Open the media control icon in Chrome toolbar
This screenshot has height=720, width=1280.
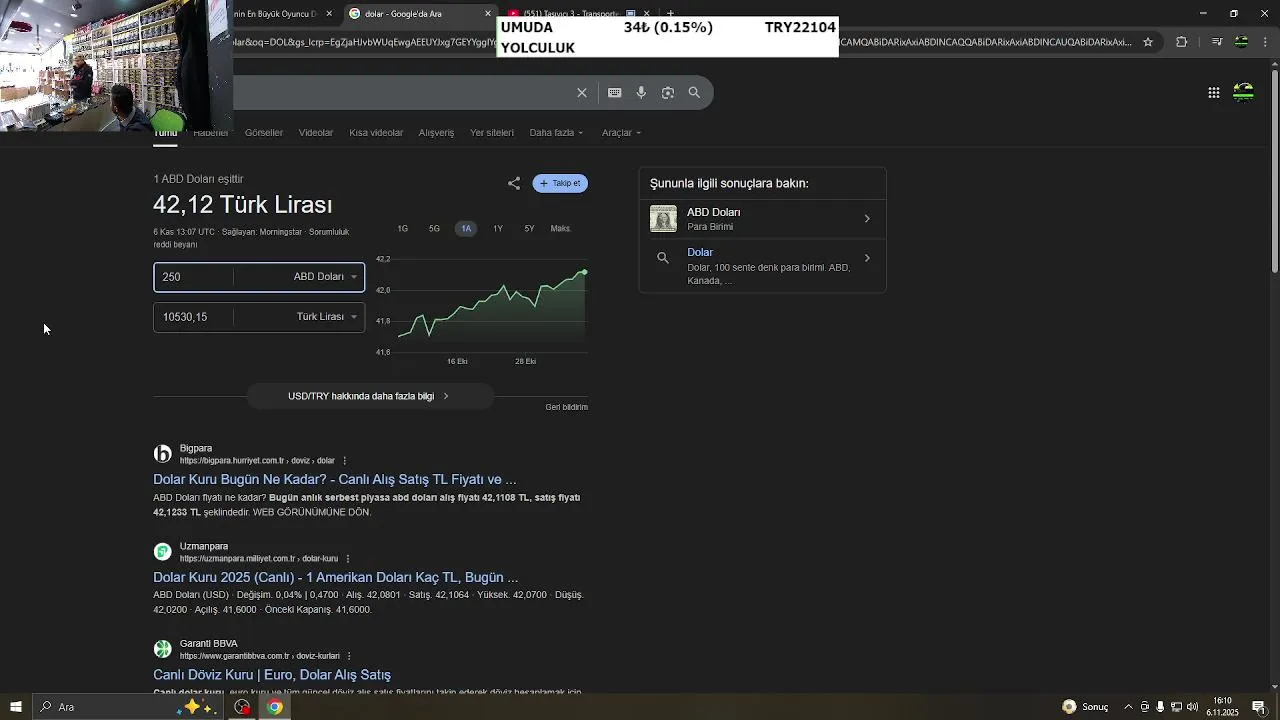tap(1217, 42)
